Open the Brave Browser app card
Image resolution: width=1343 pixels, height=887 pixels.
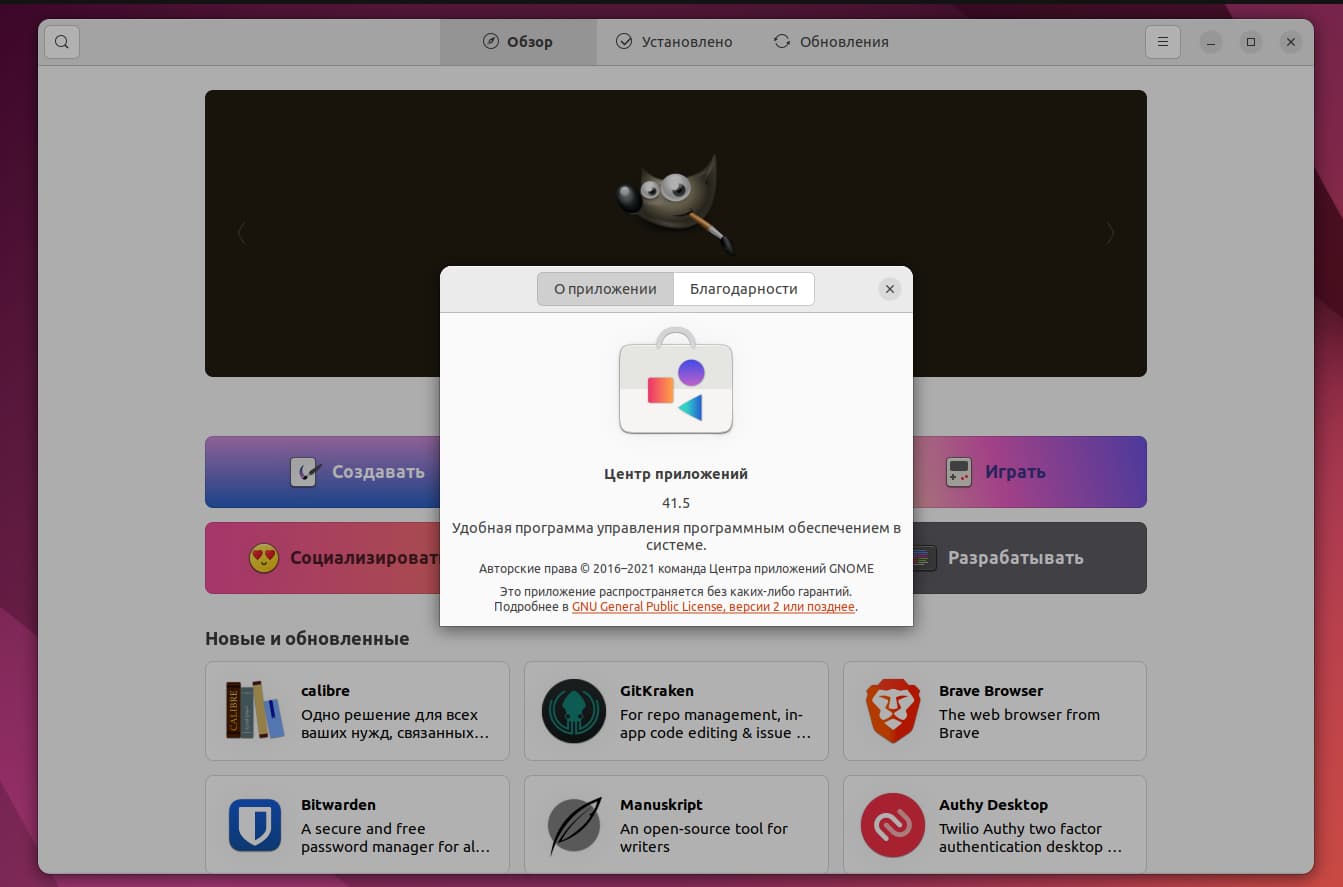[995, 711]
